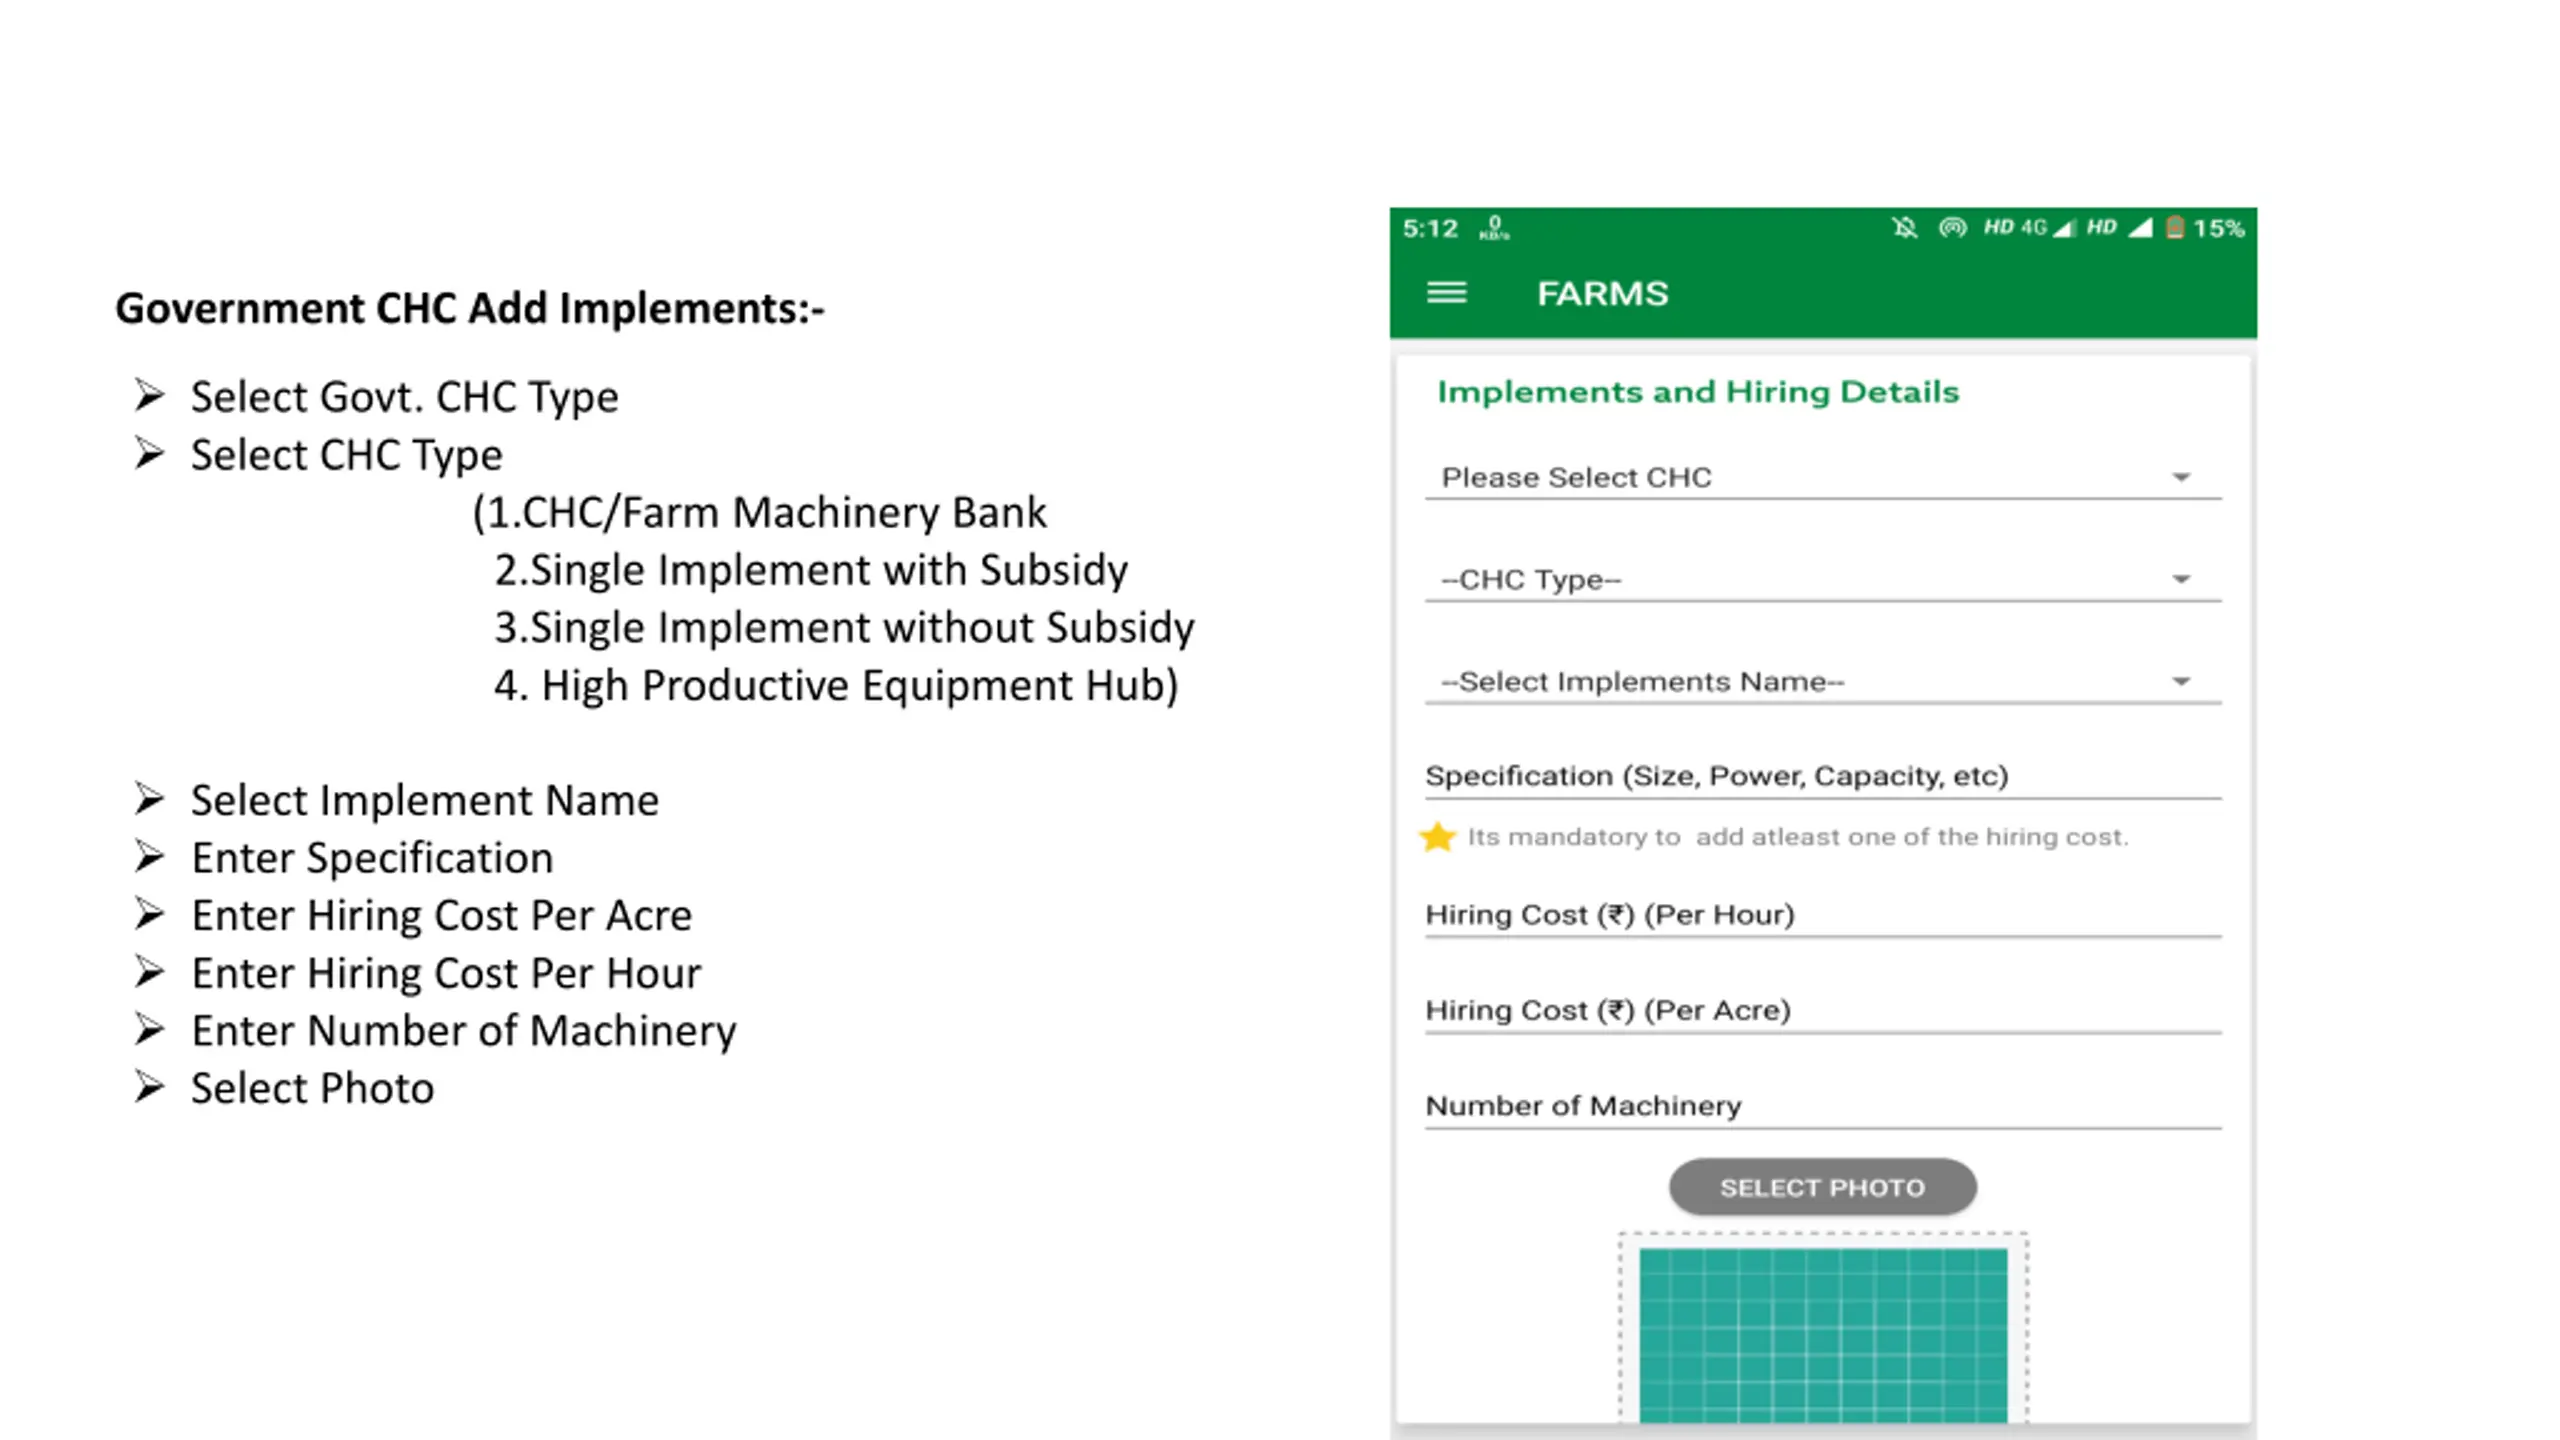Expand the Select Implements Name dropdown
This screenshot has height=1440, width=2560.
pos(1823,682)
